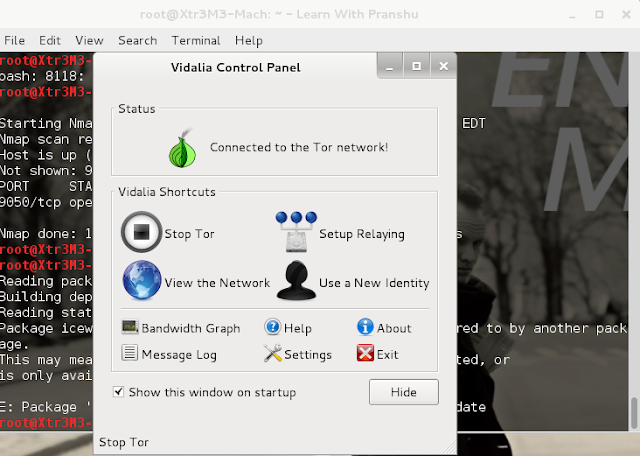Open the Bandwidth Graph icon
Screen dimensions: 640x456
click(x=129, y=327)
